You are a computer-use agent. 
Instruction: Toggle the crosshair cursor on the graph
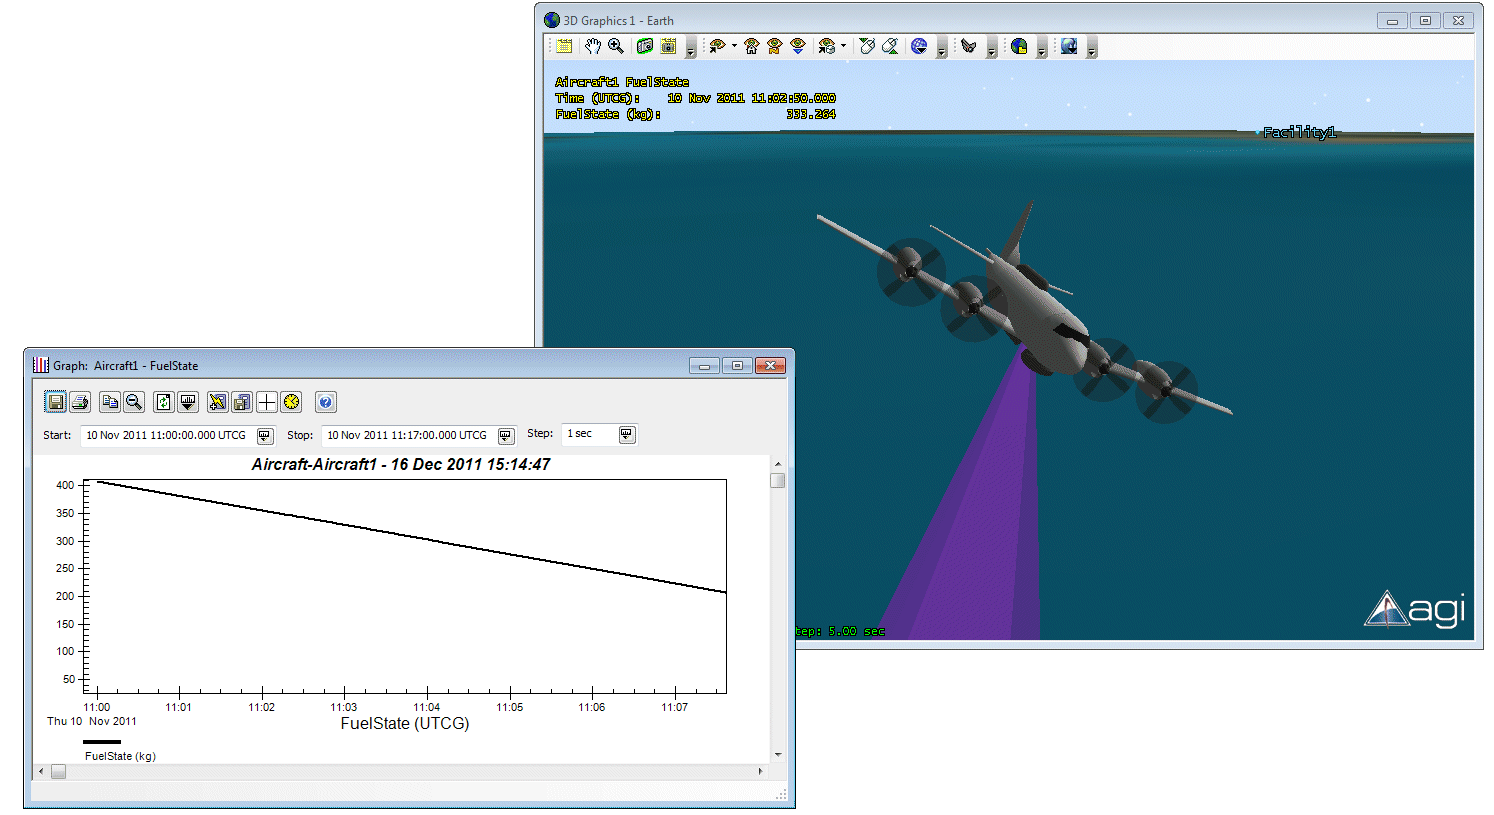[267, 402]
